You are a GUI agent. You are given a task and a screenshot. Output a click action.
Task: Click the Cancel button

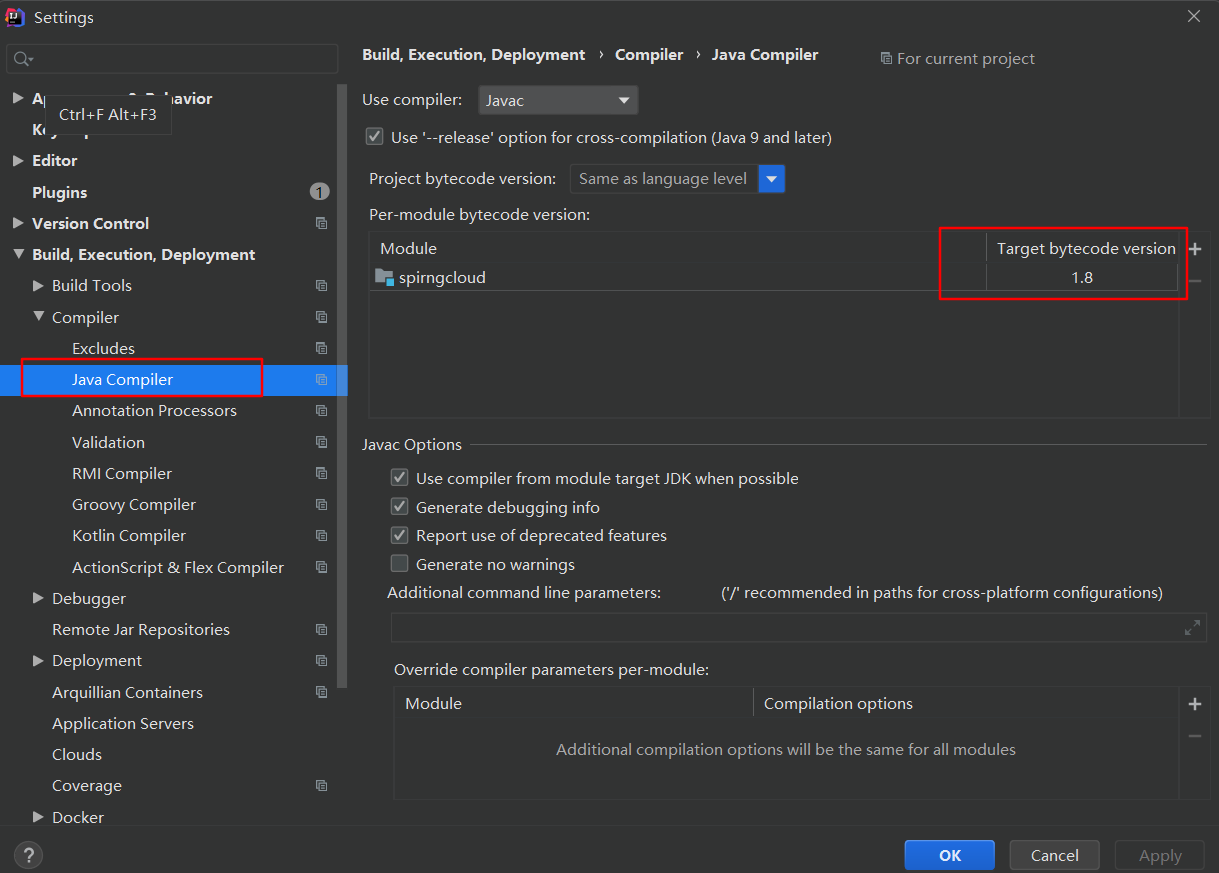[x=1054, y=855]
